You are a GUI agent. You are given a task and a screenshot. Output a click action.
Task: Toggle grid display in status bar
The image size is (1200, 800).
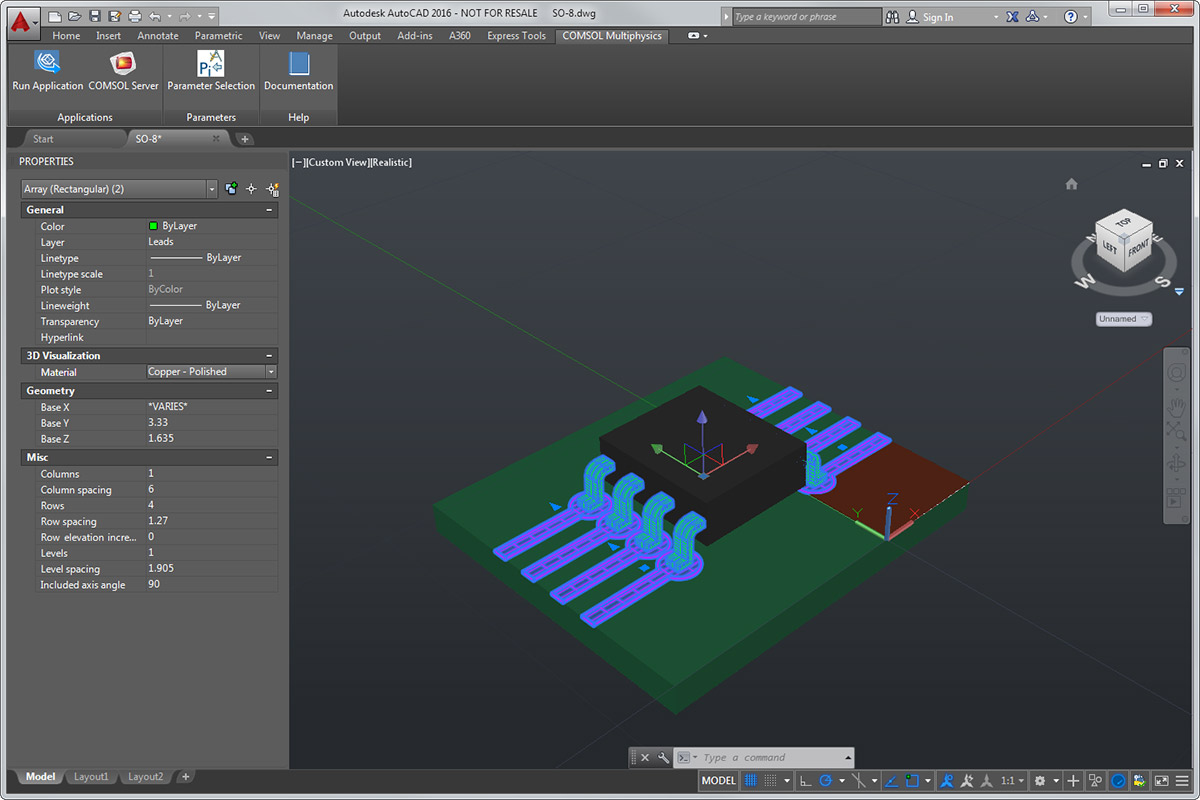click(x=751, y=781)
